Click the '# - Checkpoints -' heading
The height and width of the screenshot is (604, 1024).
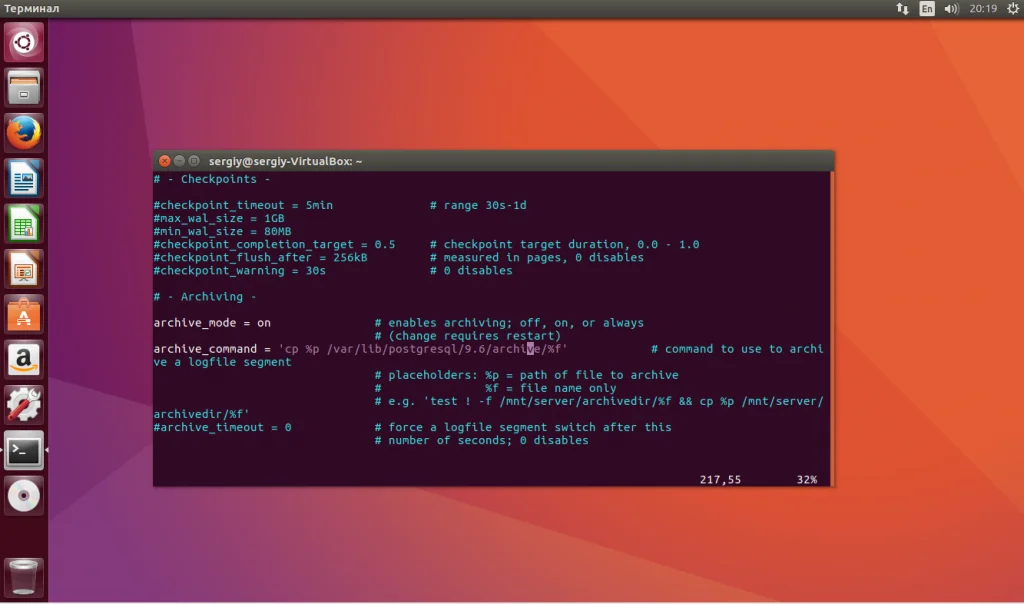pos(212,179)
